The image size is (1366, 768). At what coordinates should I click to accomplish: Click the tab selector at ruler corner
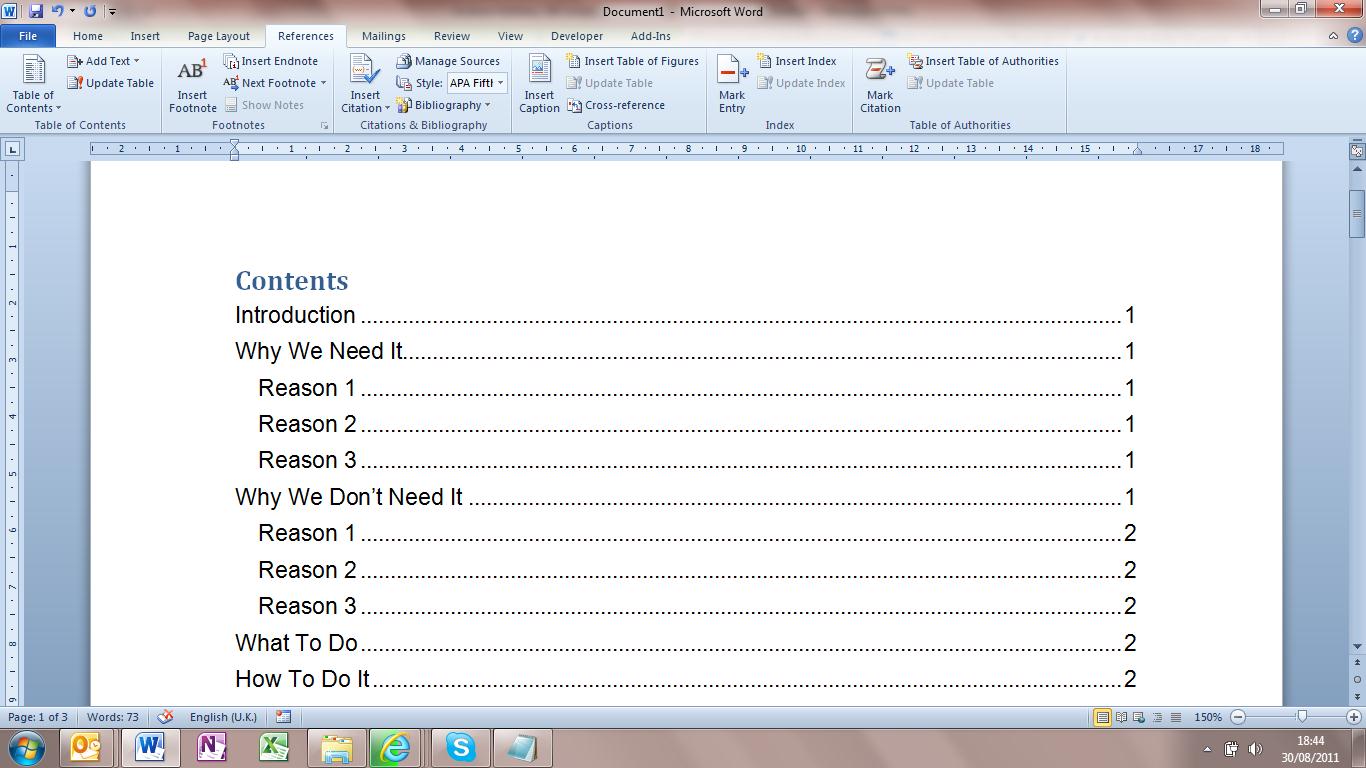tap(12, 149)
